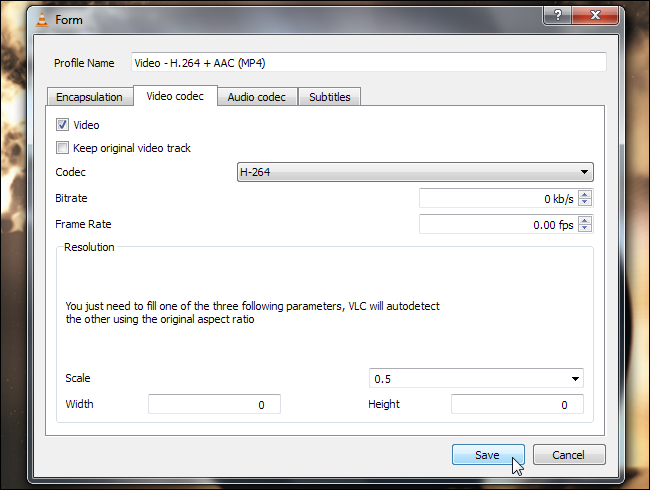
Task: Click the 'You just need to fill' hint text
Action: (252, 313)
